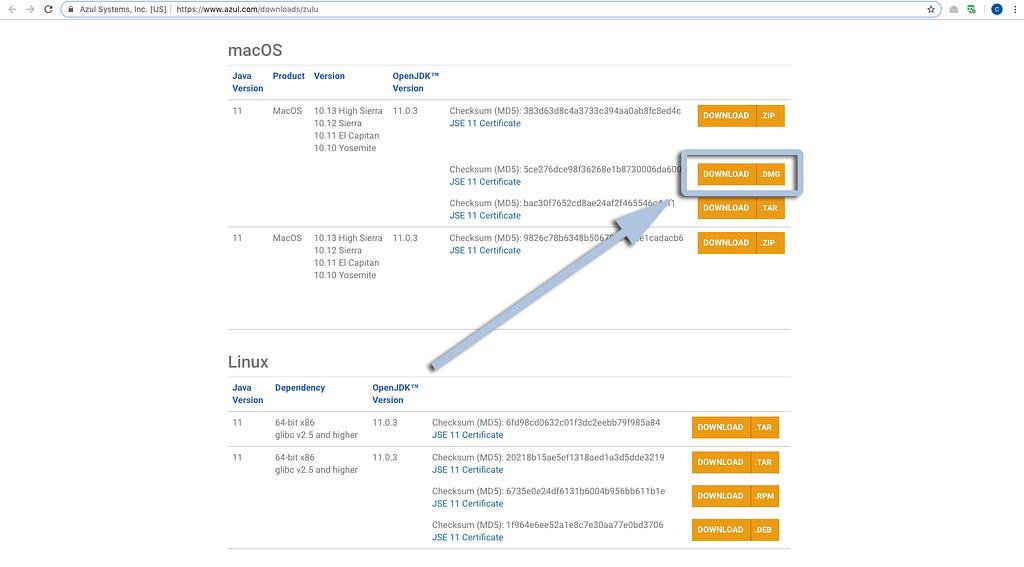The image size is (1024, 567).
Task: Click the padlock secure site icon
Action: click(x=72, y=9)
